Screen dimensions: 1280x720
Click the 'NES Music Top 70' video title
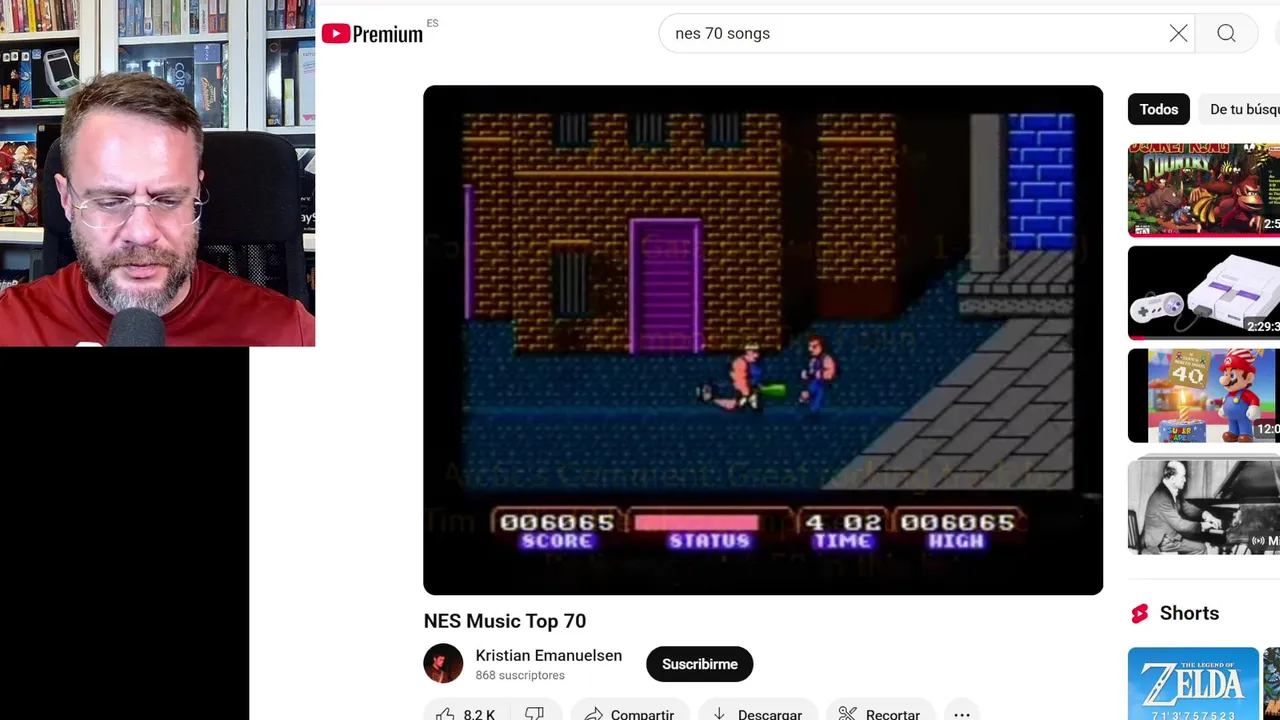point(505,621)
